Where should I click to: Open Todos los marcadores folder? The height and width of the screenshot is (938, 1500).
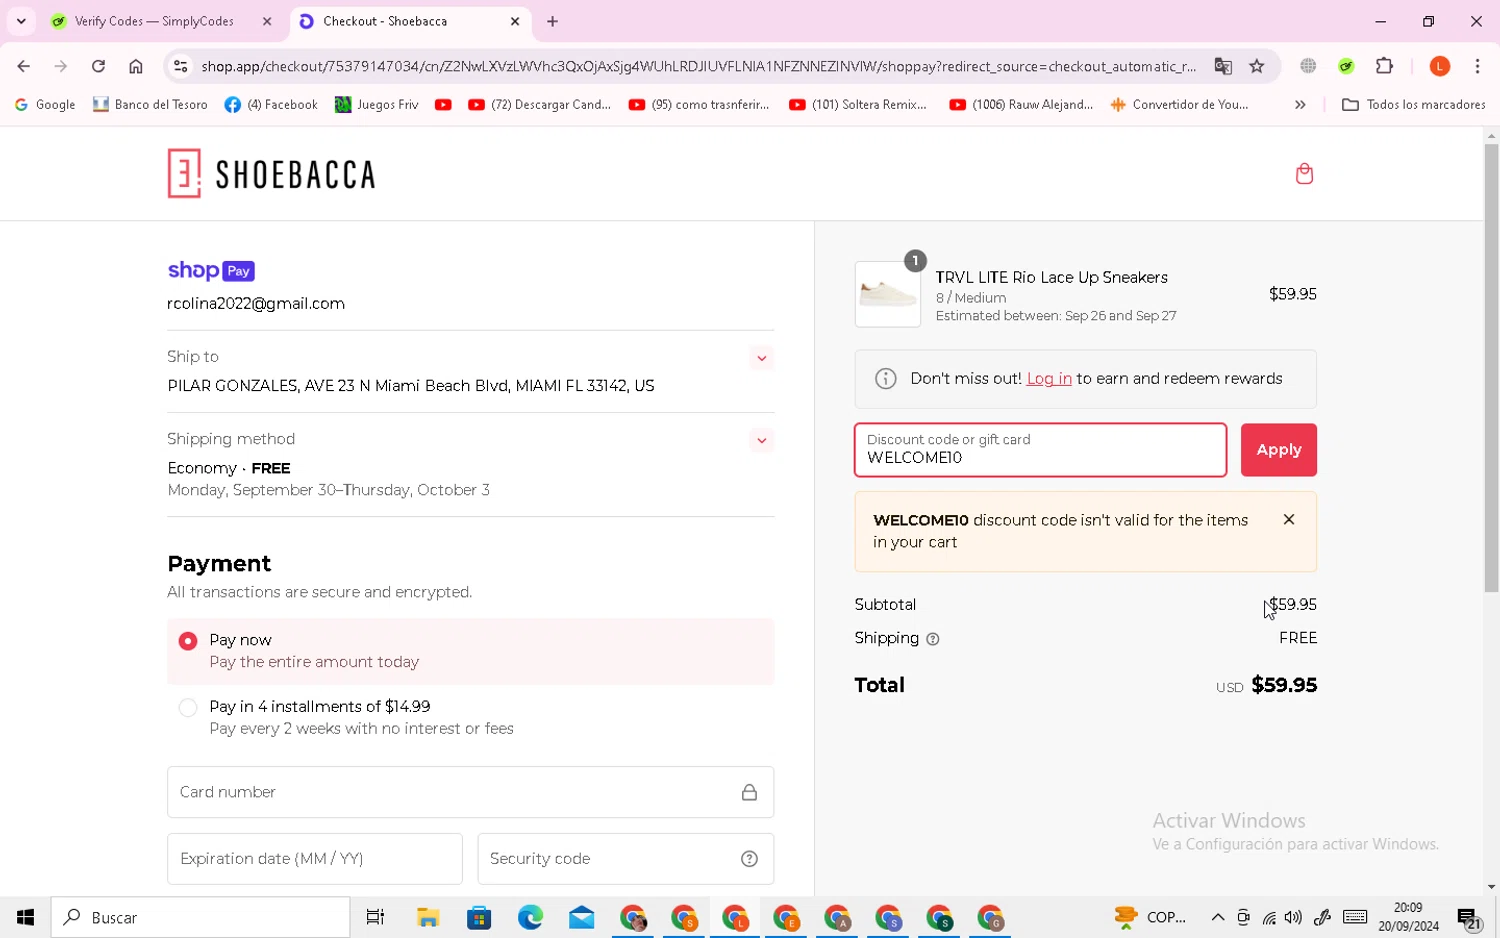coord(1413,104)
